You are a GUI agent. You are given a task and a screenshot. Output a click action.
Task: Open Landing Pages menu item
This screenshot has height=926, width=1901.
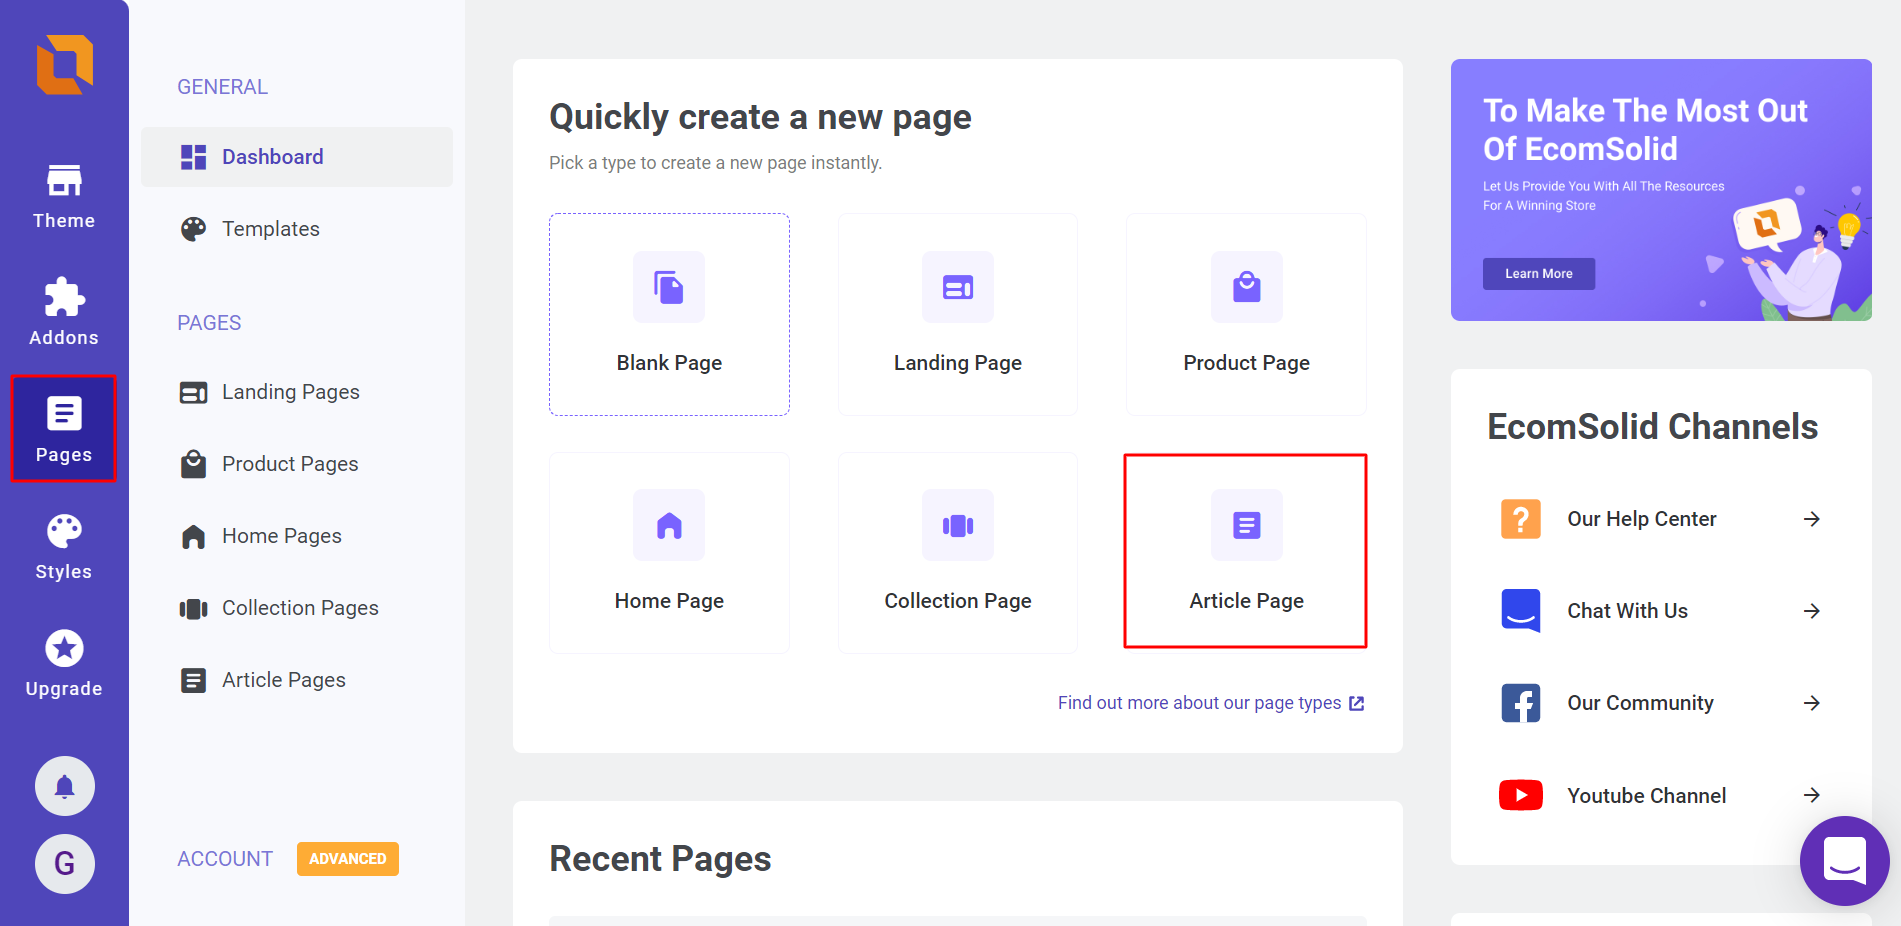click(x=297, y=392)
